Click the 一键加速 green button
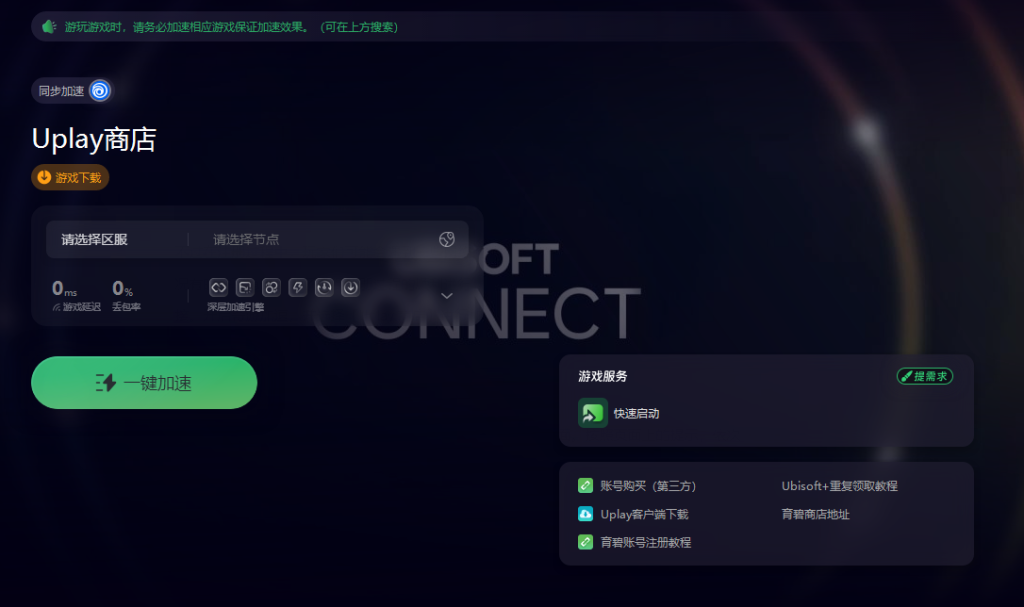Image resolution: width=1024 pixels, height=607 pixels. click(x=144, y=383)
